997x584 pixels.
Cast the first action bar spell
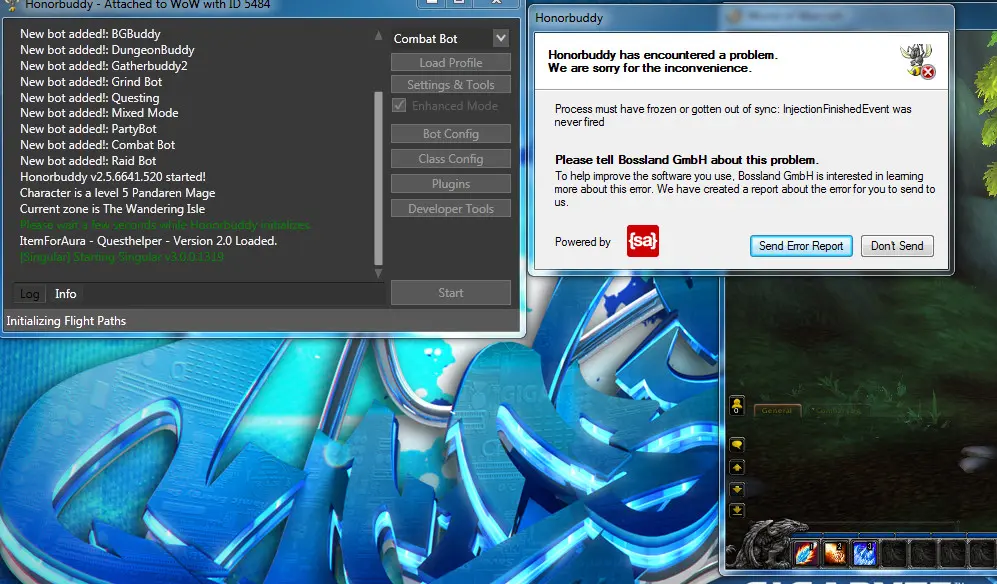point(806,551)
